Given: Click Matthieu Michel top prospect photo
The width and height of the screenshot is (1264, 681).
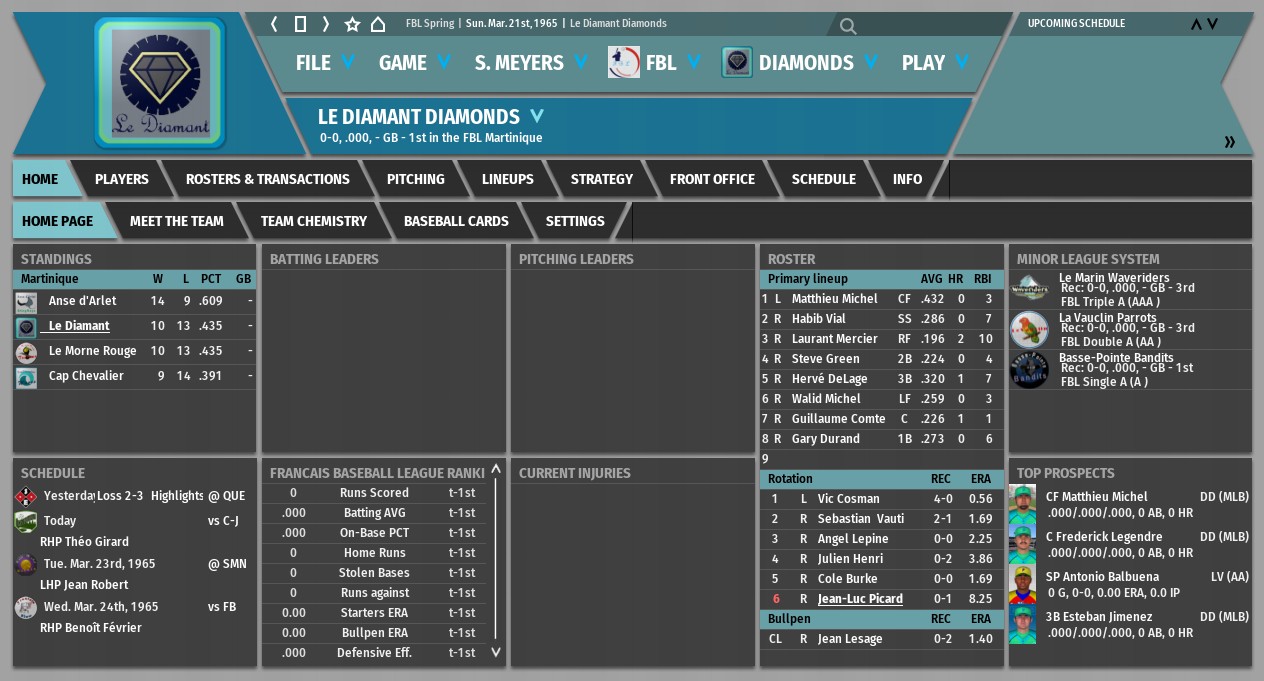Looking at the screenshot, I should click(1022, 504).
